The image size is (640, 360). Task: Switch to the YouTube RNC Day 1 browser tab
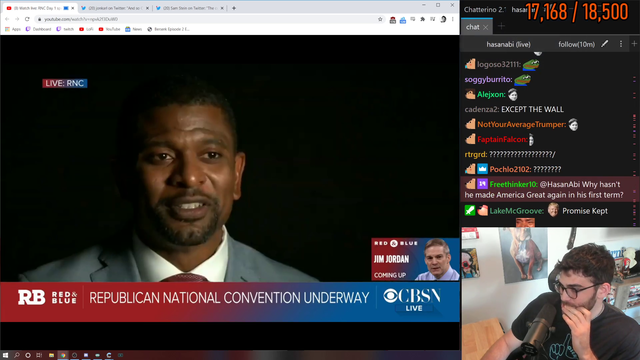(39, 8)
